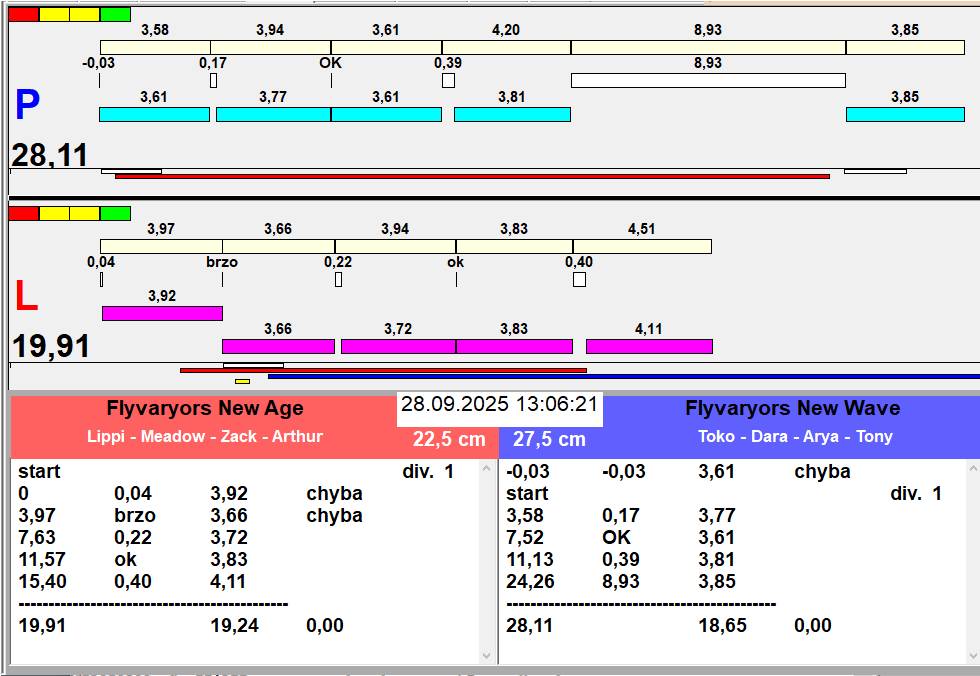Image resolution: width=980 pixels, height=676 pixels.
Task: Click the red start light in lane P
Action: coord(23,14)
